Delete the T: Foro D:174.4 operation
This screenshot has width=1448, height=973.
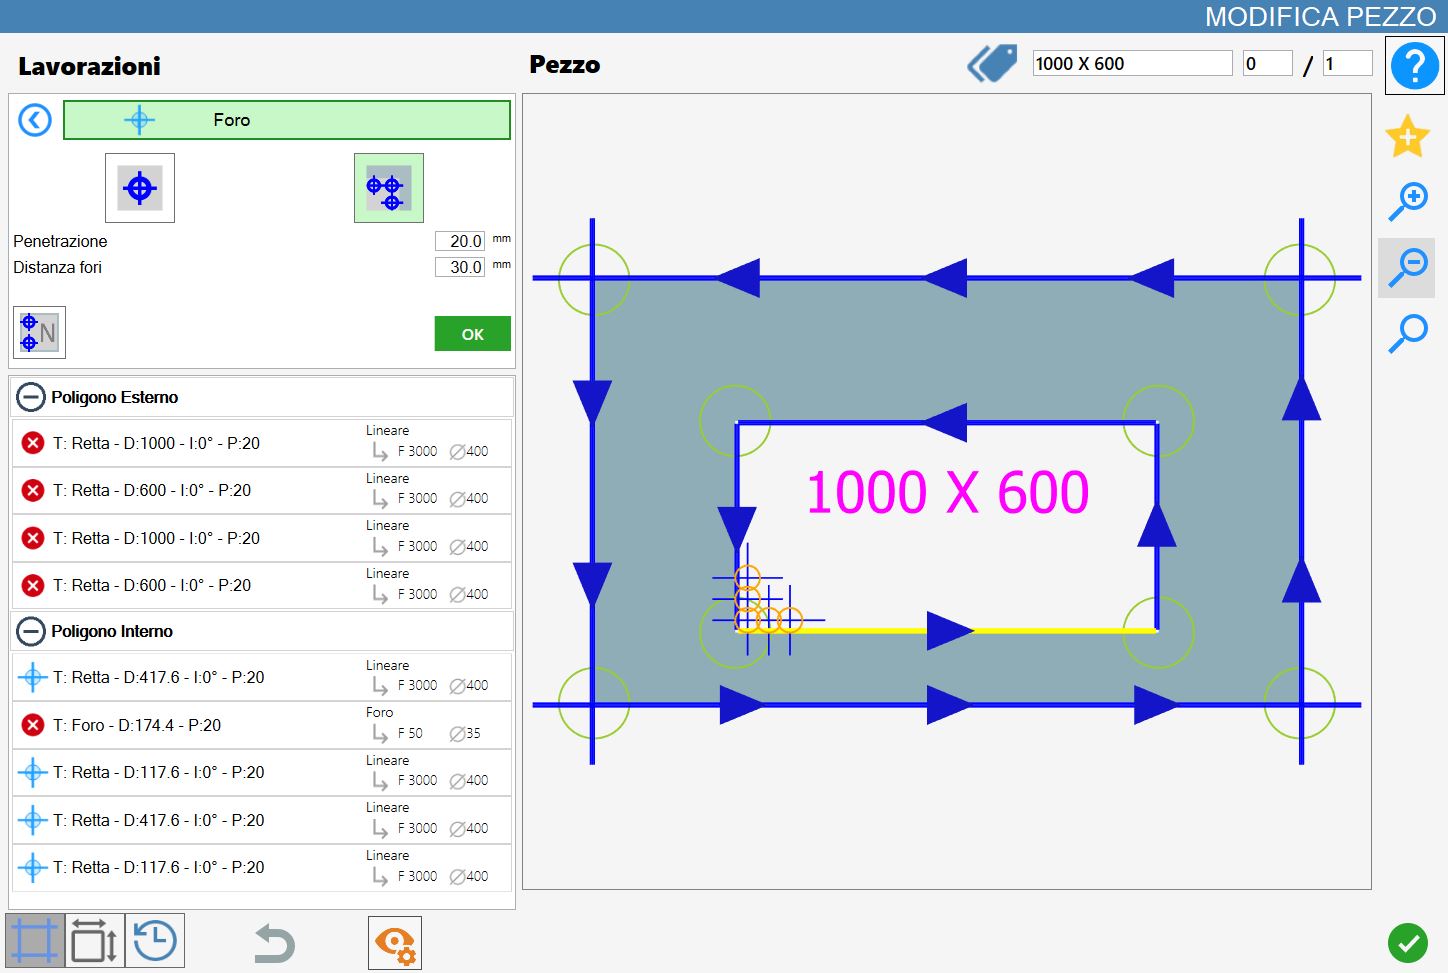(x=33, y=725)
